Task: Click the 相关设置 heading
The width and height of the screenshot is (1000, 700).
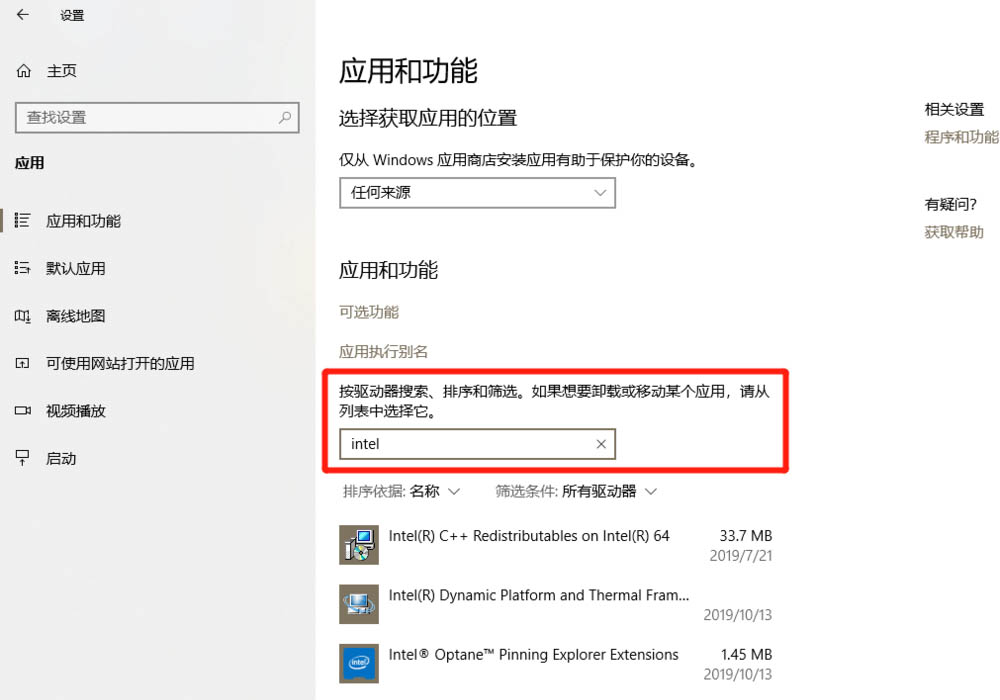Action: 954,109
